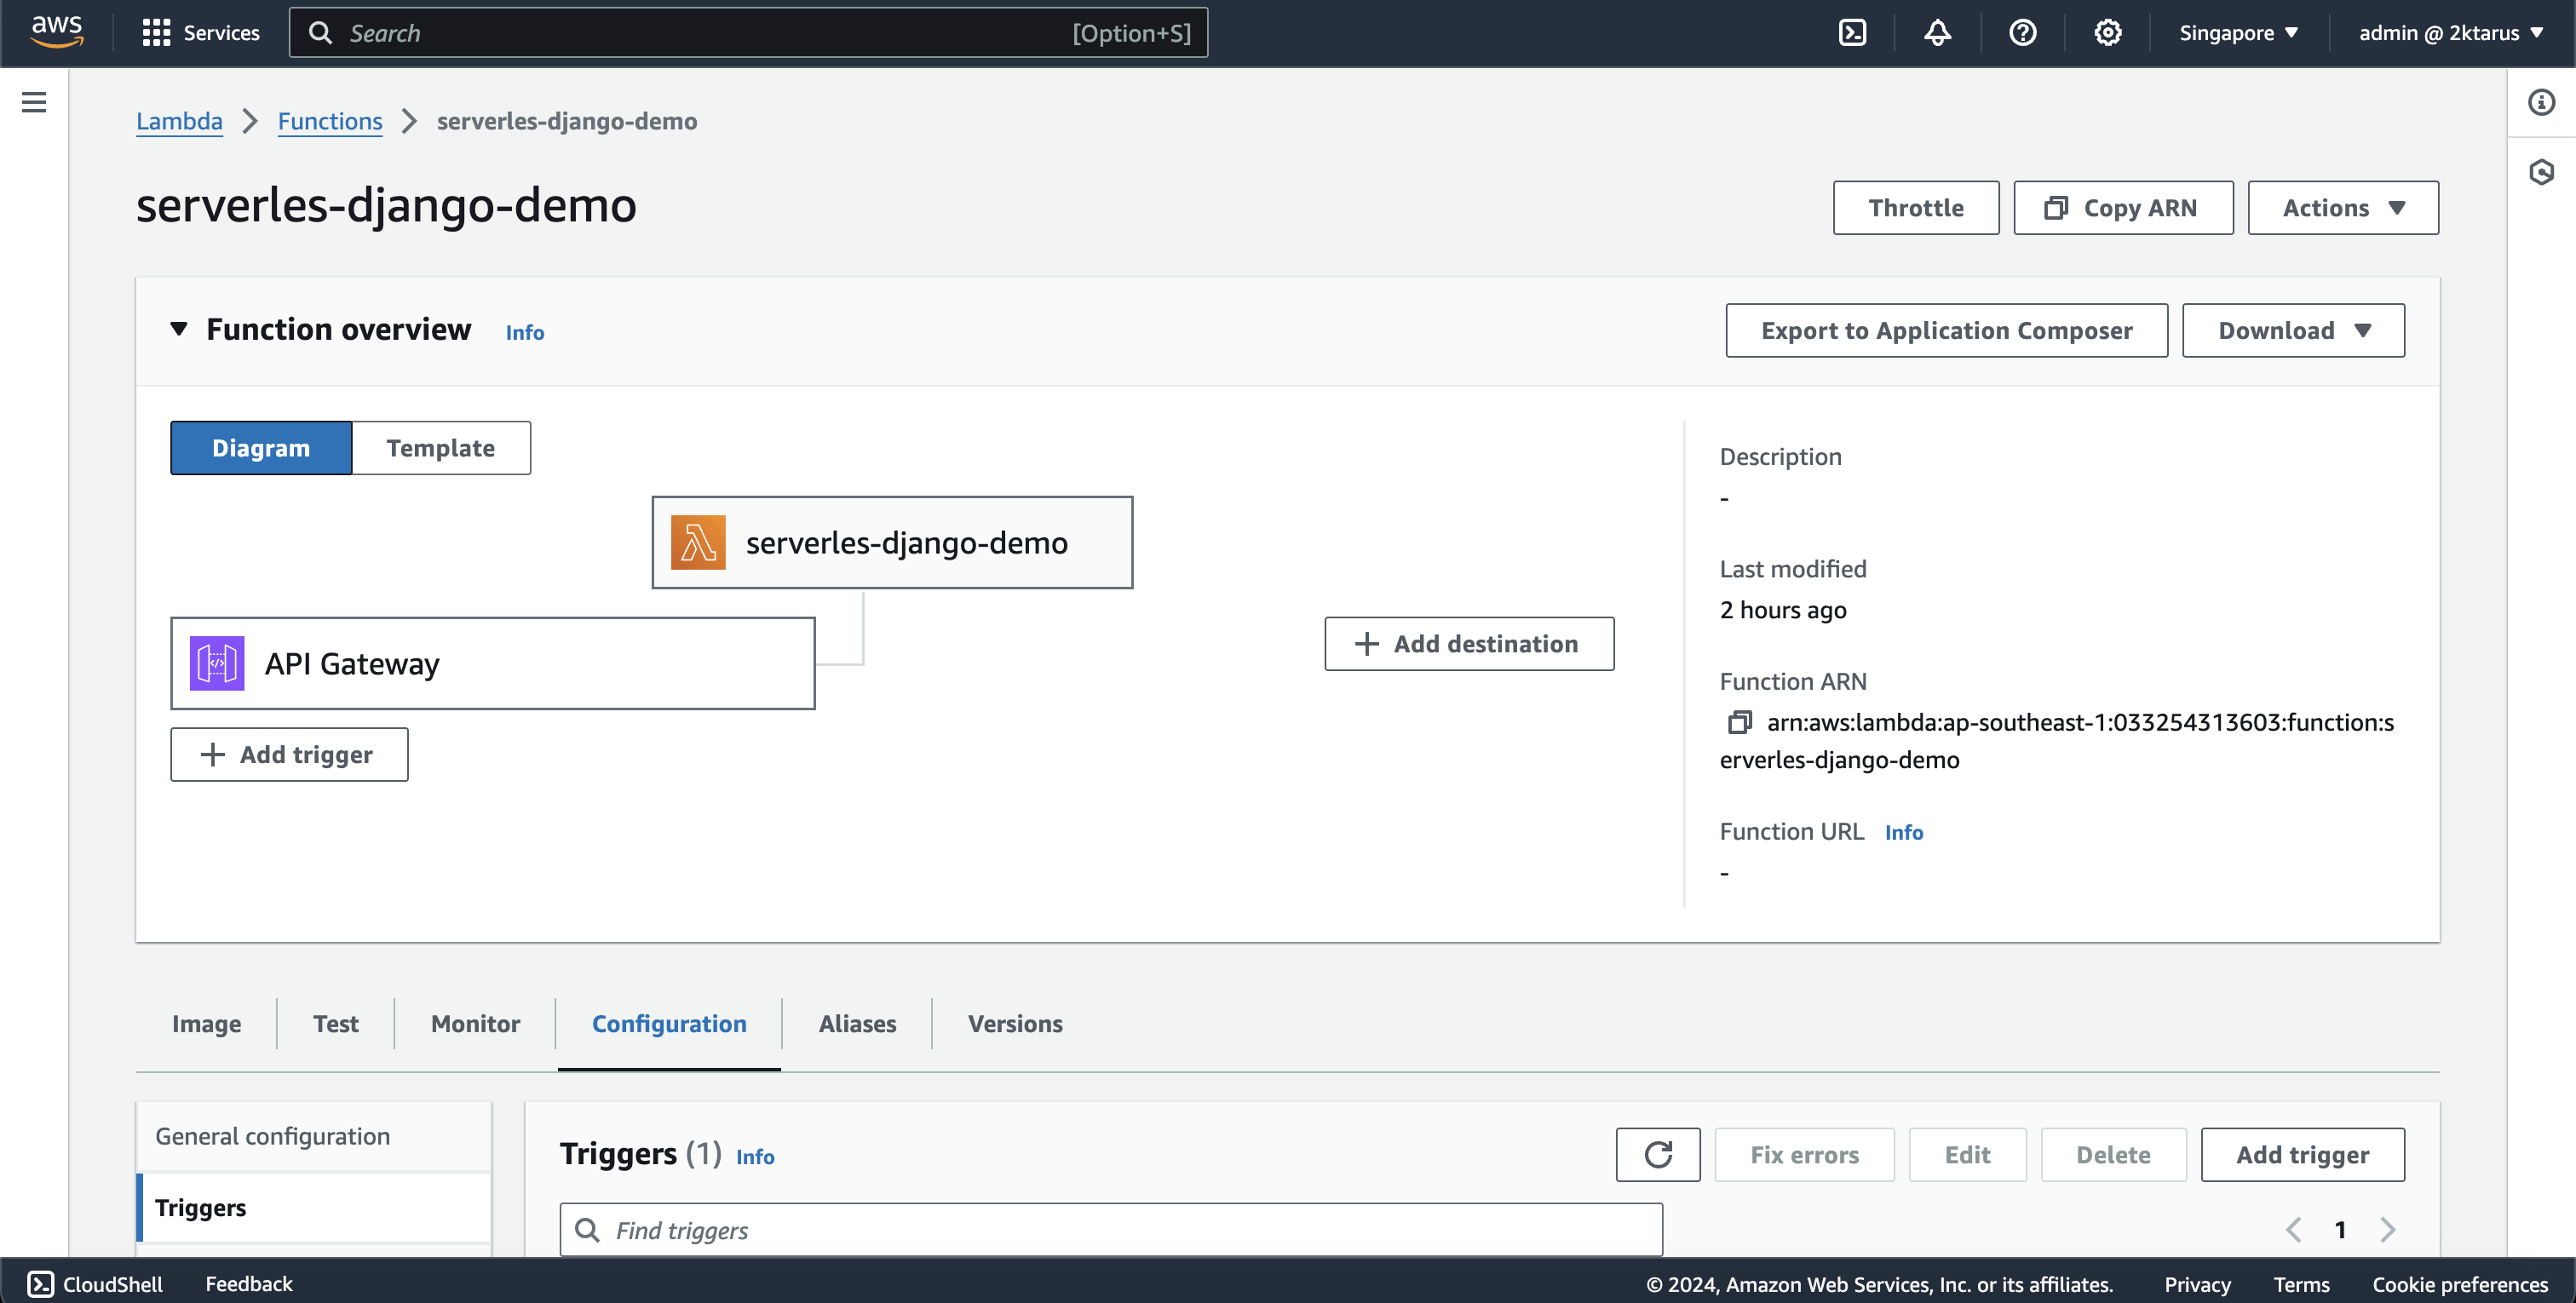Open the Privacy link in the footer
2576x1303 pixels.
pos(2197,1284)
